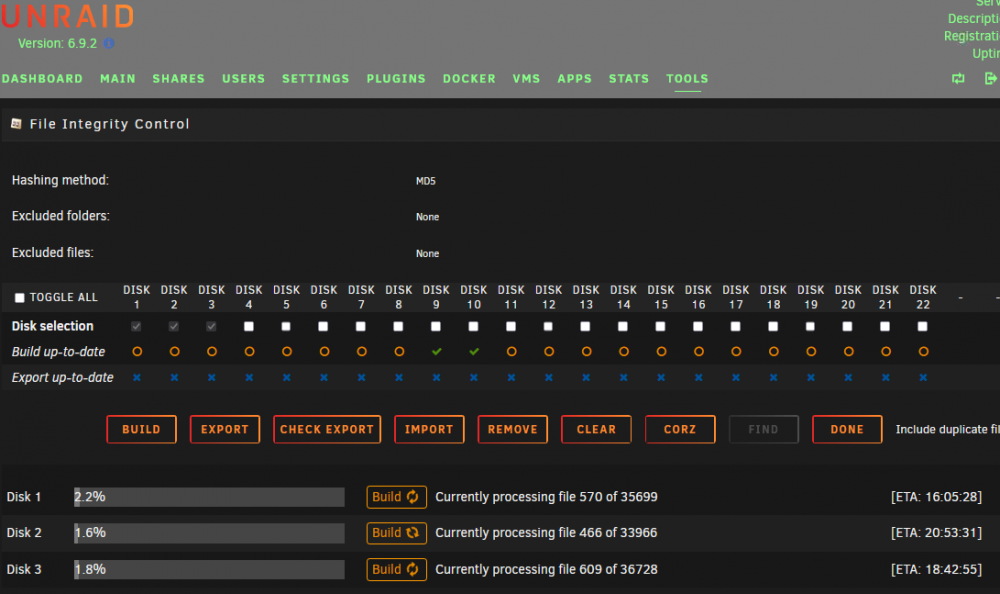Click the refresh arrows icon in the navigation bar
Image resolution: width=1000 pixels, height=594 pixels.
(958, 78)
